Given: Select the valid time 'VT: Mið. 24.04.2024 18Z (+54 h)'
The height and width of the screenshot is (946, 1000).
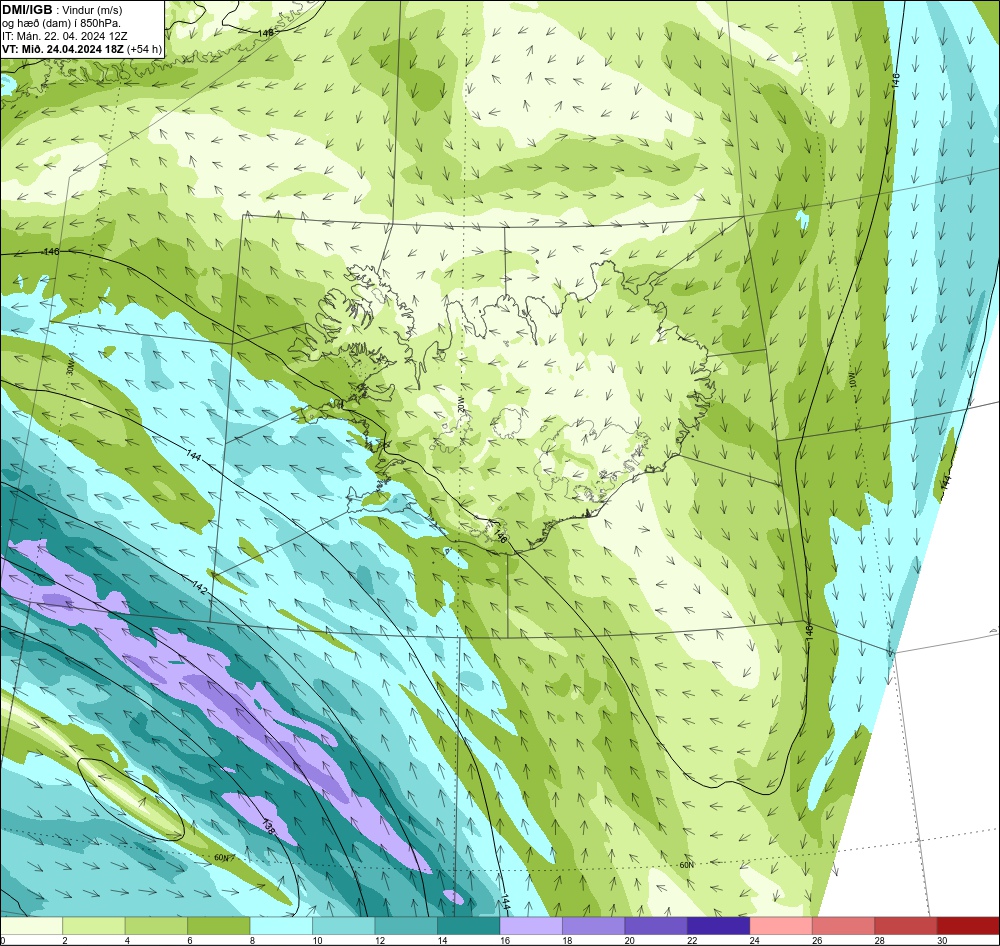Looking at the screenshot, I should pos(82,49).
